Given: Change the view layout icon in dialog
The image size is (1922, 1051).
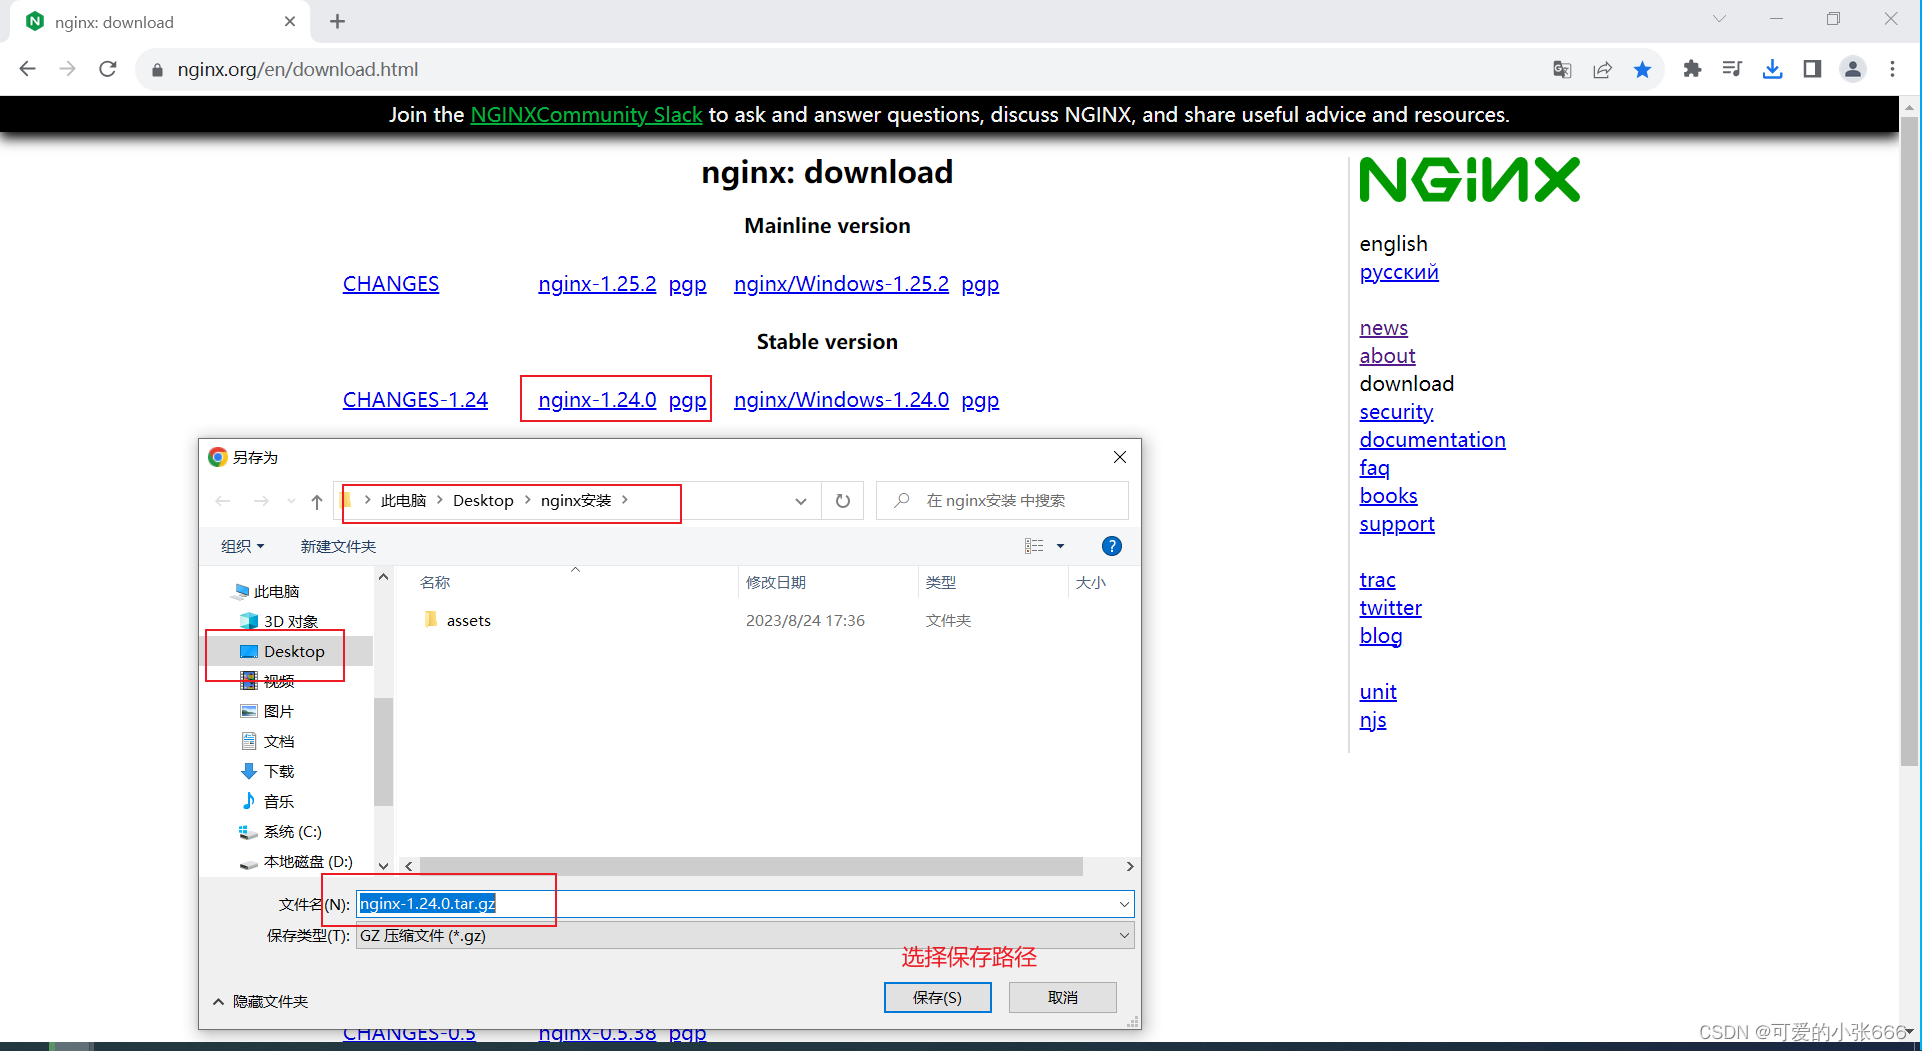Looking at the screenshot, I should coord(1034,546).
